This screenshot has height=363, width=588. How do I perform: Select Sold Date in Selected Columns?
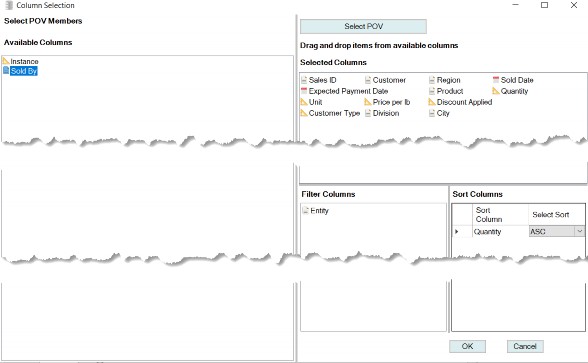pos(517,80)
